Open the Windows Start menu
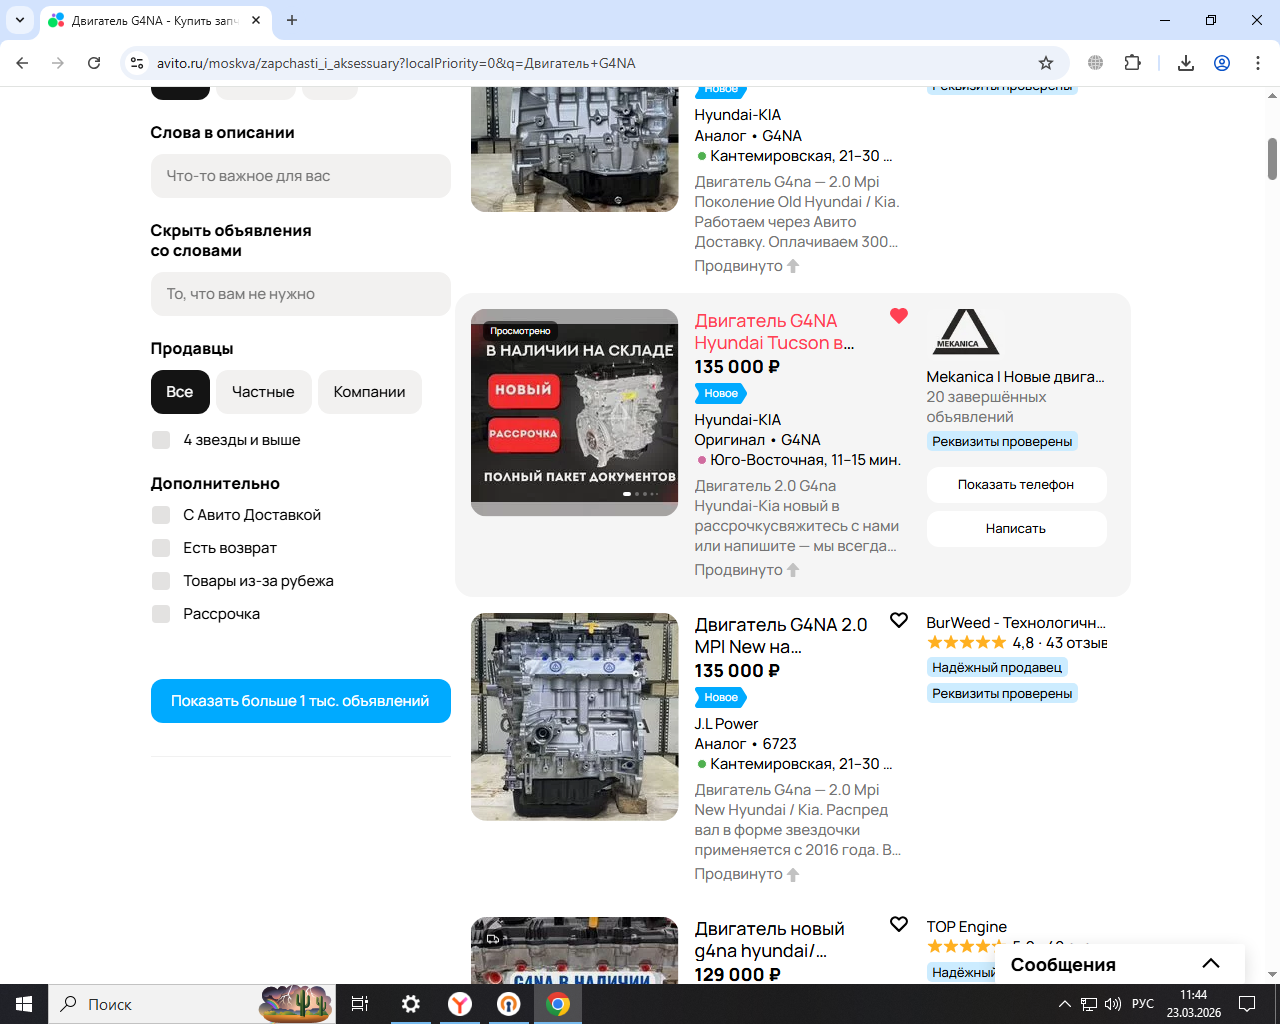The width and height of the screenshot is (1280, 1024). pyautogui.click(x=24, y=1004)
